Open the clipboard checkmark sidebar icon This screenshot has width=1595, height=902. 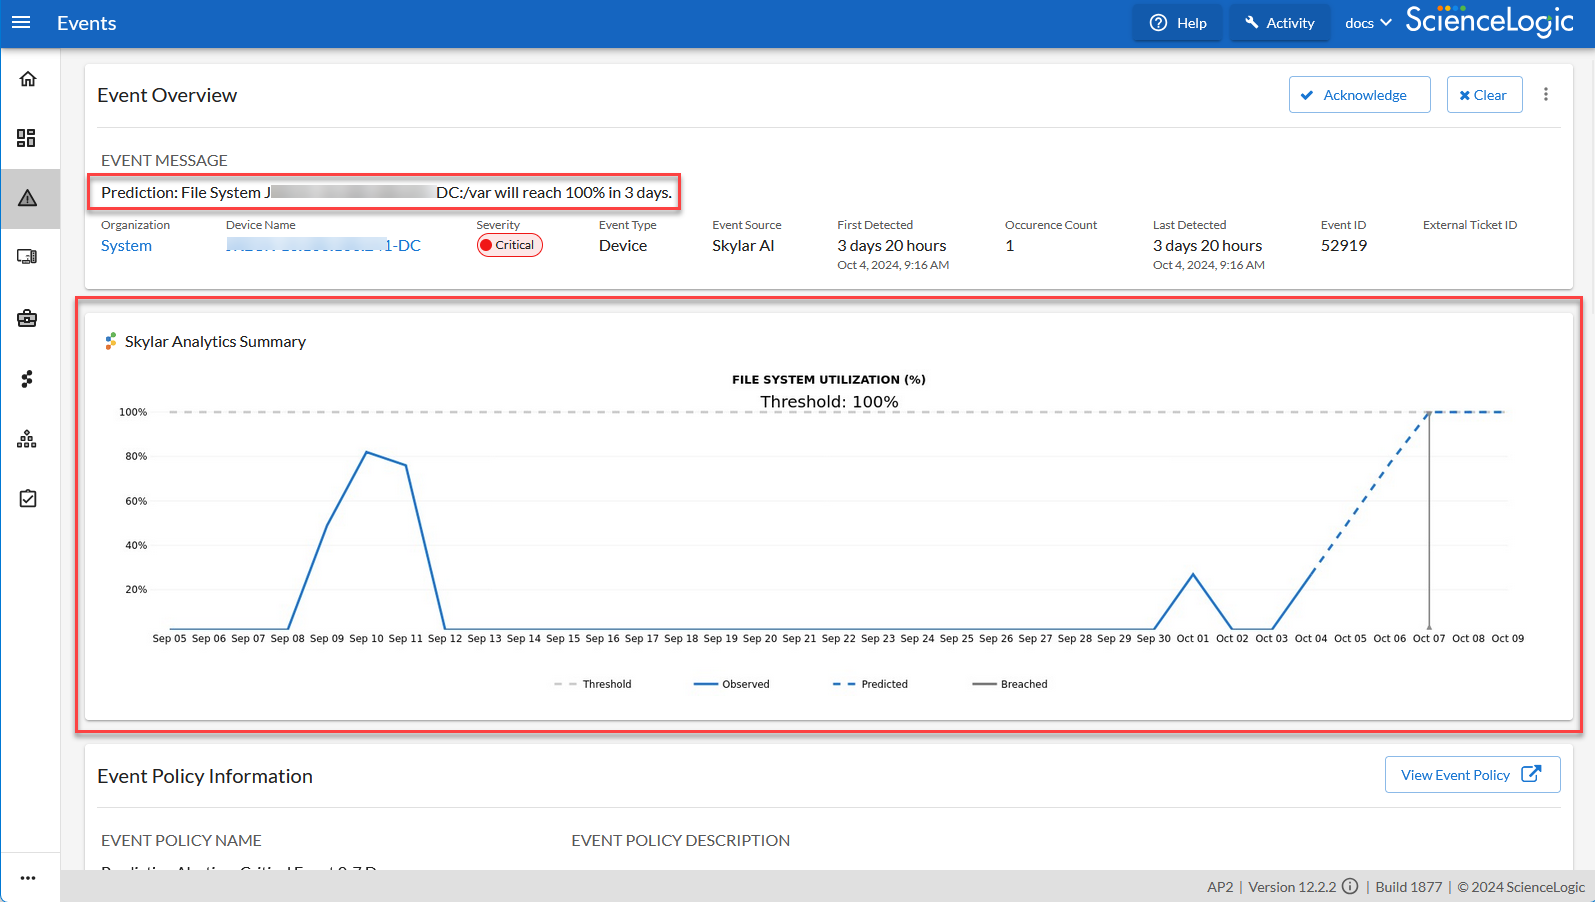point(27,498)
